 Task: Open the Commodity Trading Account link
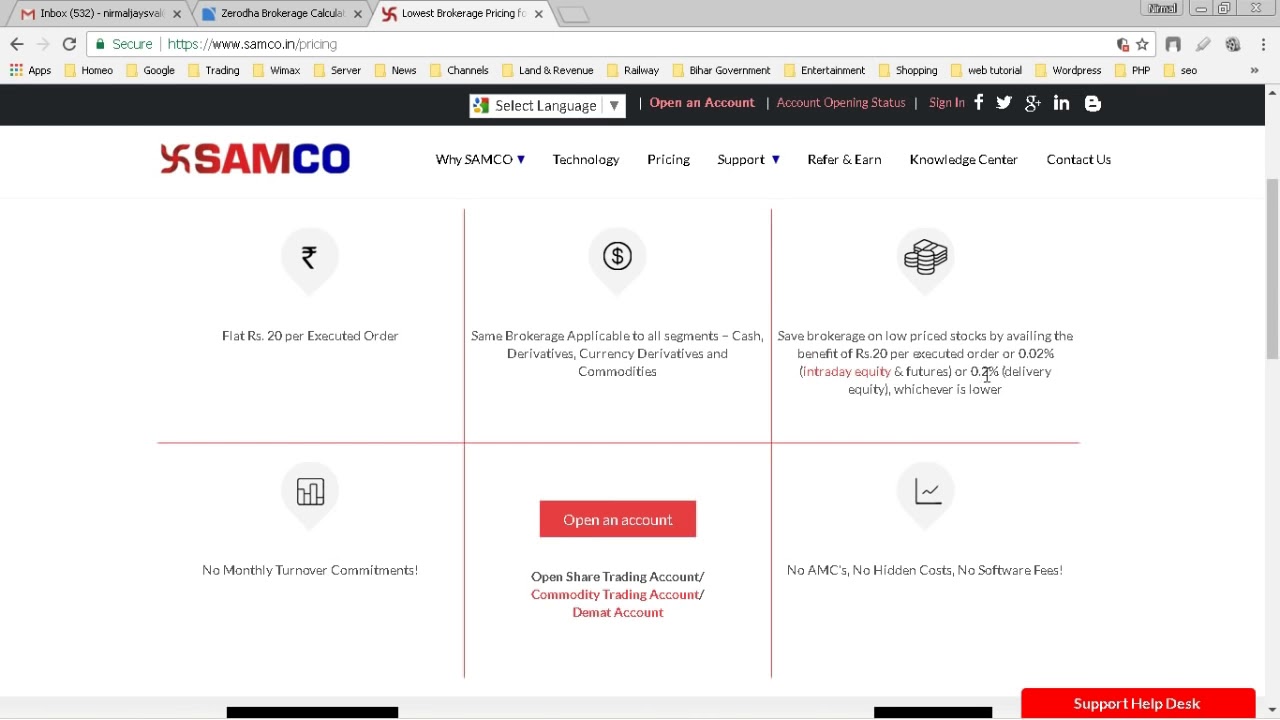point(615,594)
